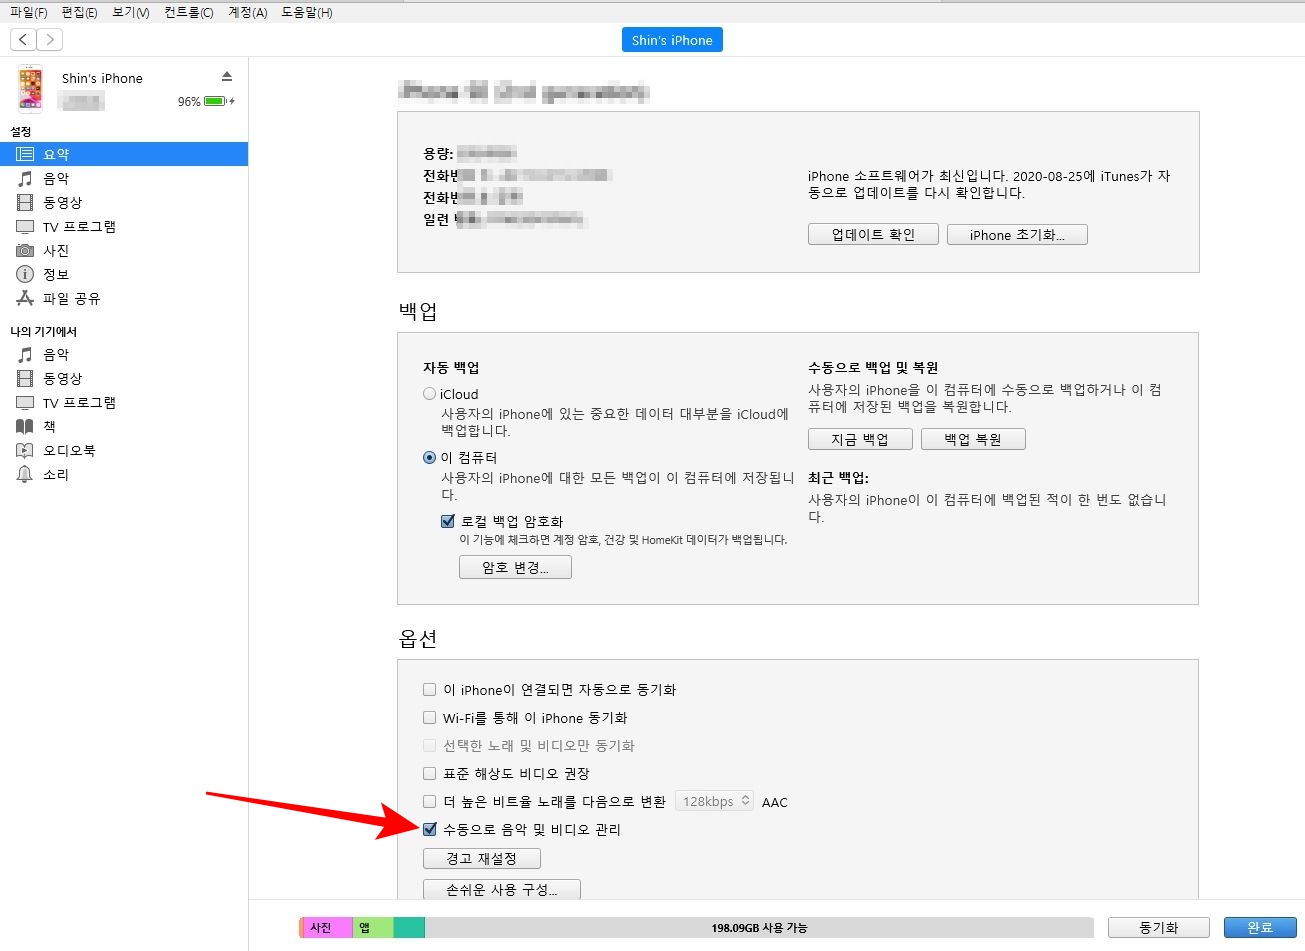Viewport: 1305px width, 951px height.
Task: Click the iPhone device thumbnail icon
Action: (31, 89)
